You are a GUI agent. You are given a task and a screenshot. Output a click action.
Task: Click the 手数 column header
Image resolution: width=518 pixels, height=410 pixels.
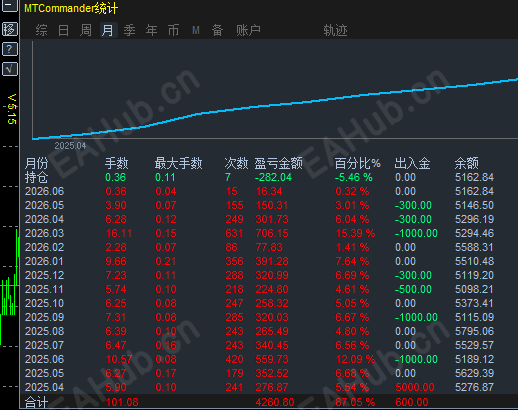tap(117, 163)
